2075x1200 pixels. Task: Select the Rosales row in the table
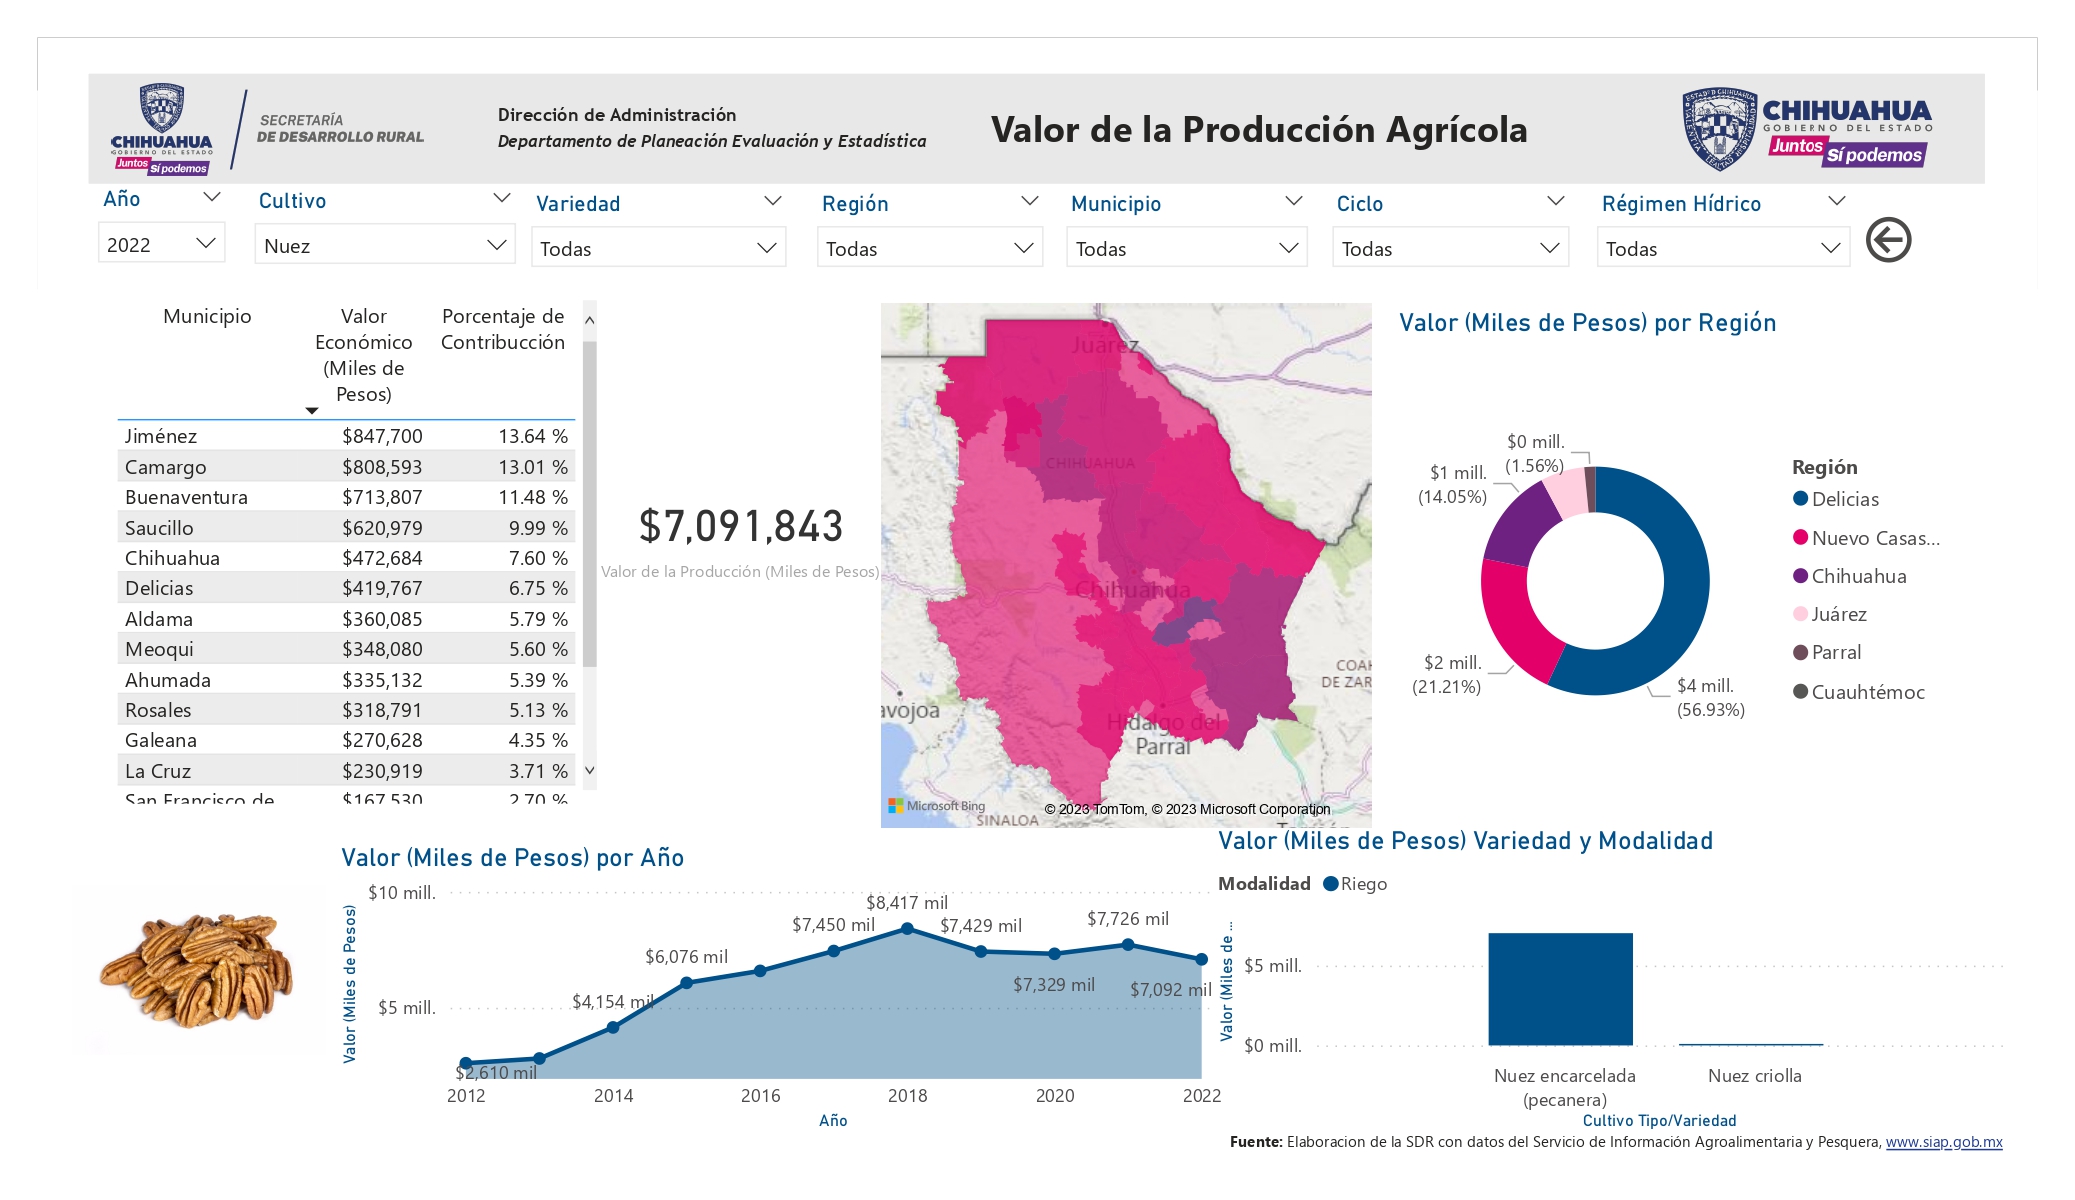[x=346, y=710]
